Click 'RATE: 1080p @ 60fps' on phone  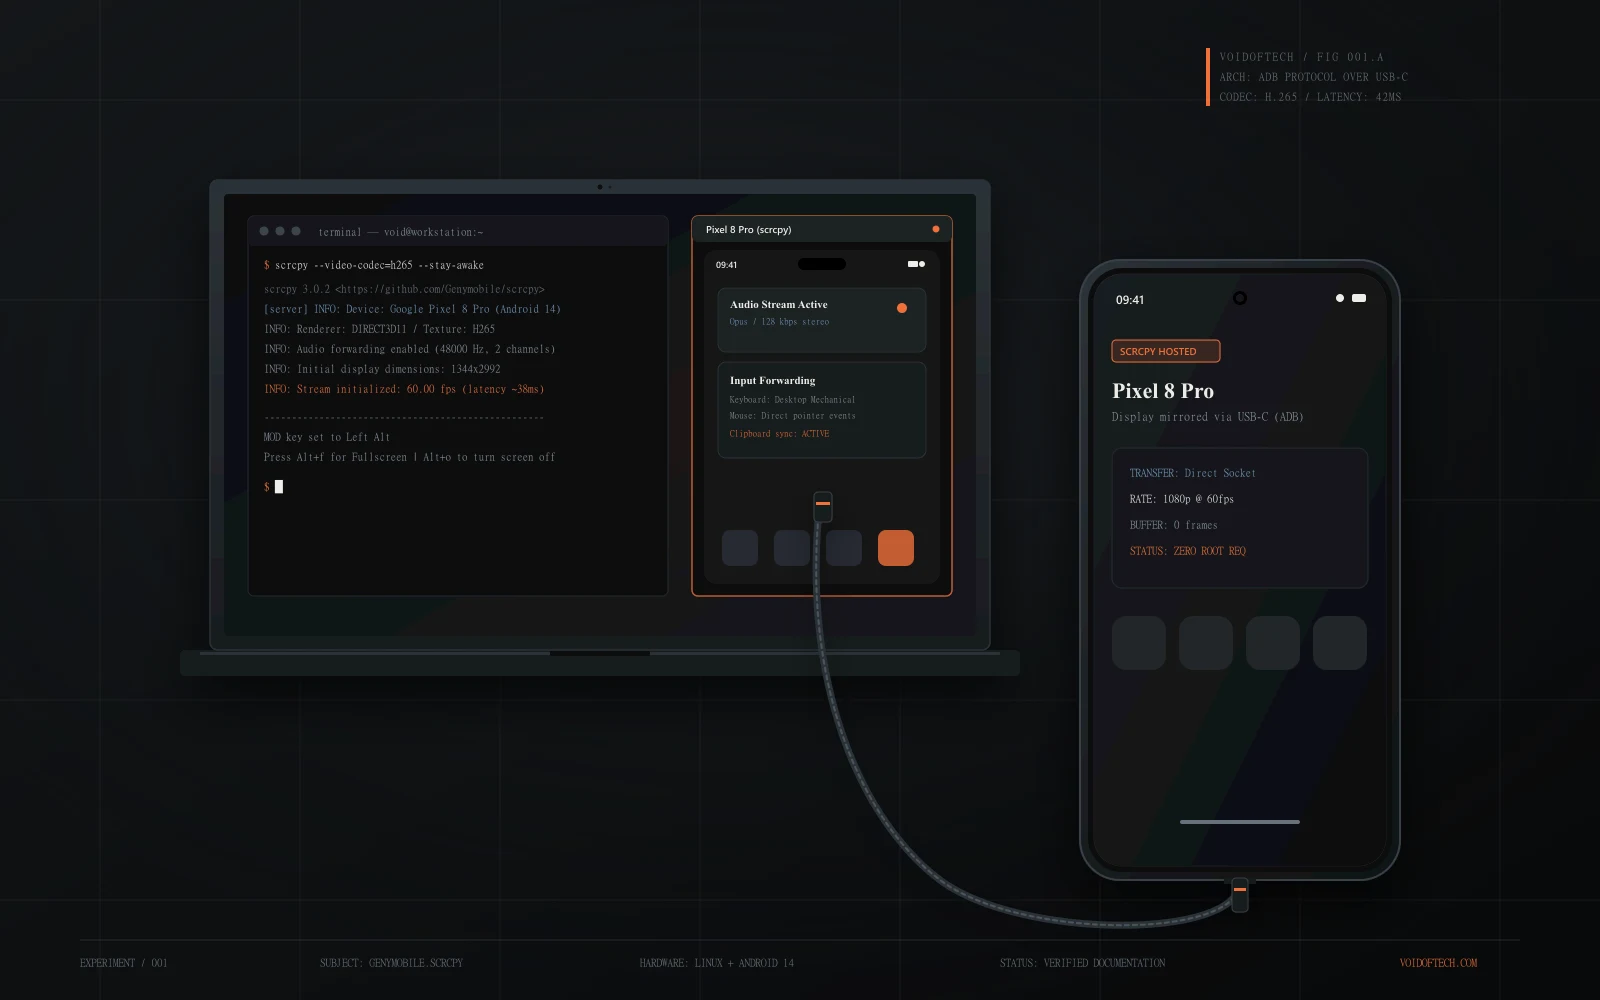point(1181,499)
